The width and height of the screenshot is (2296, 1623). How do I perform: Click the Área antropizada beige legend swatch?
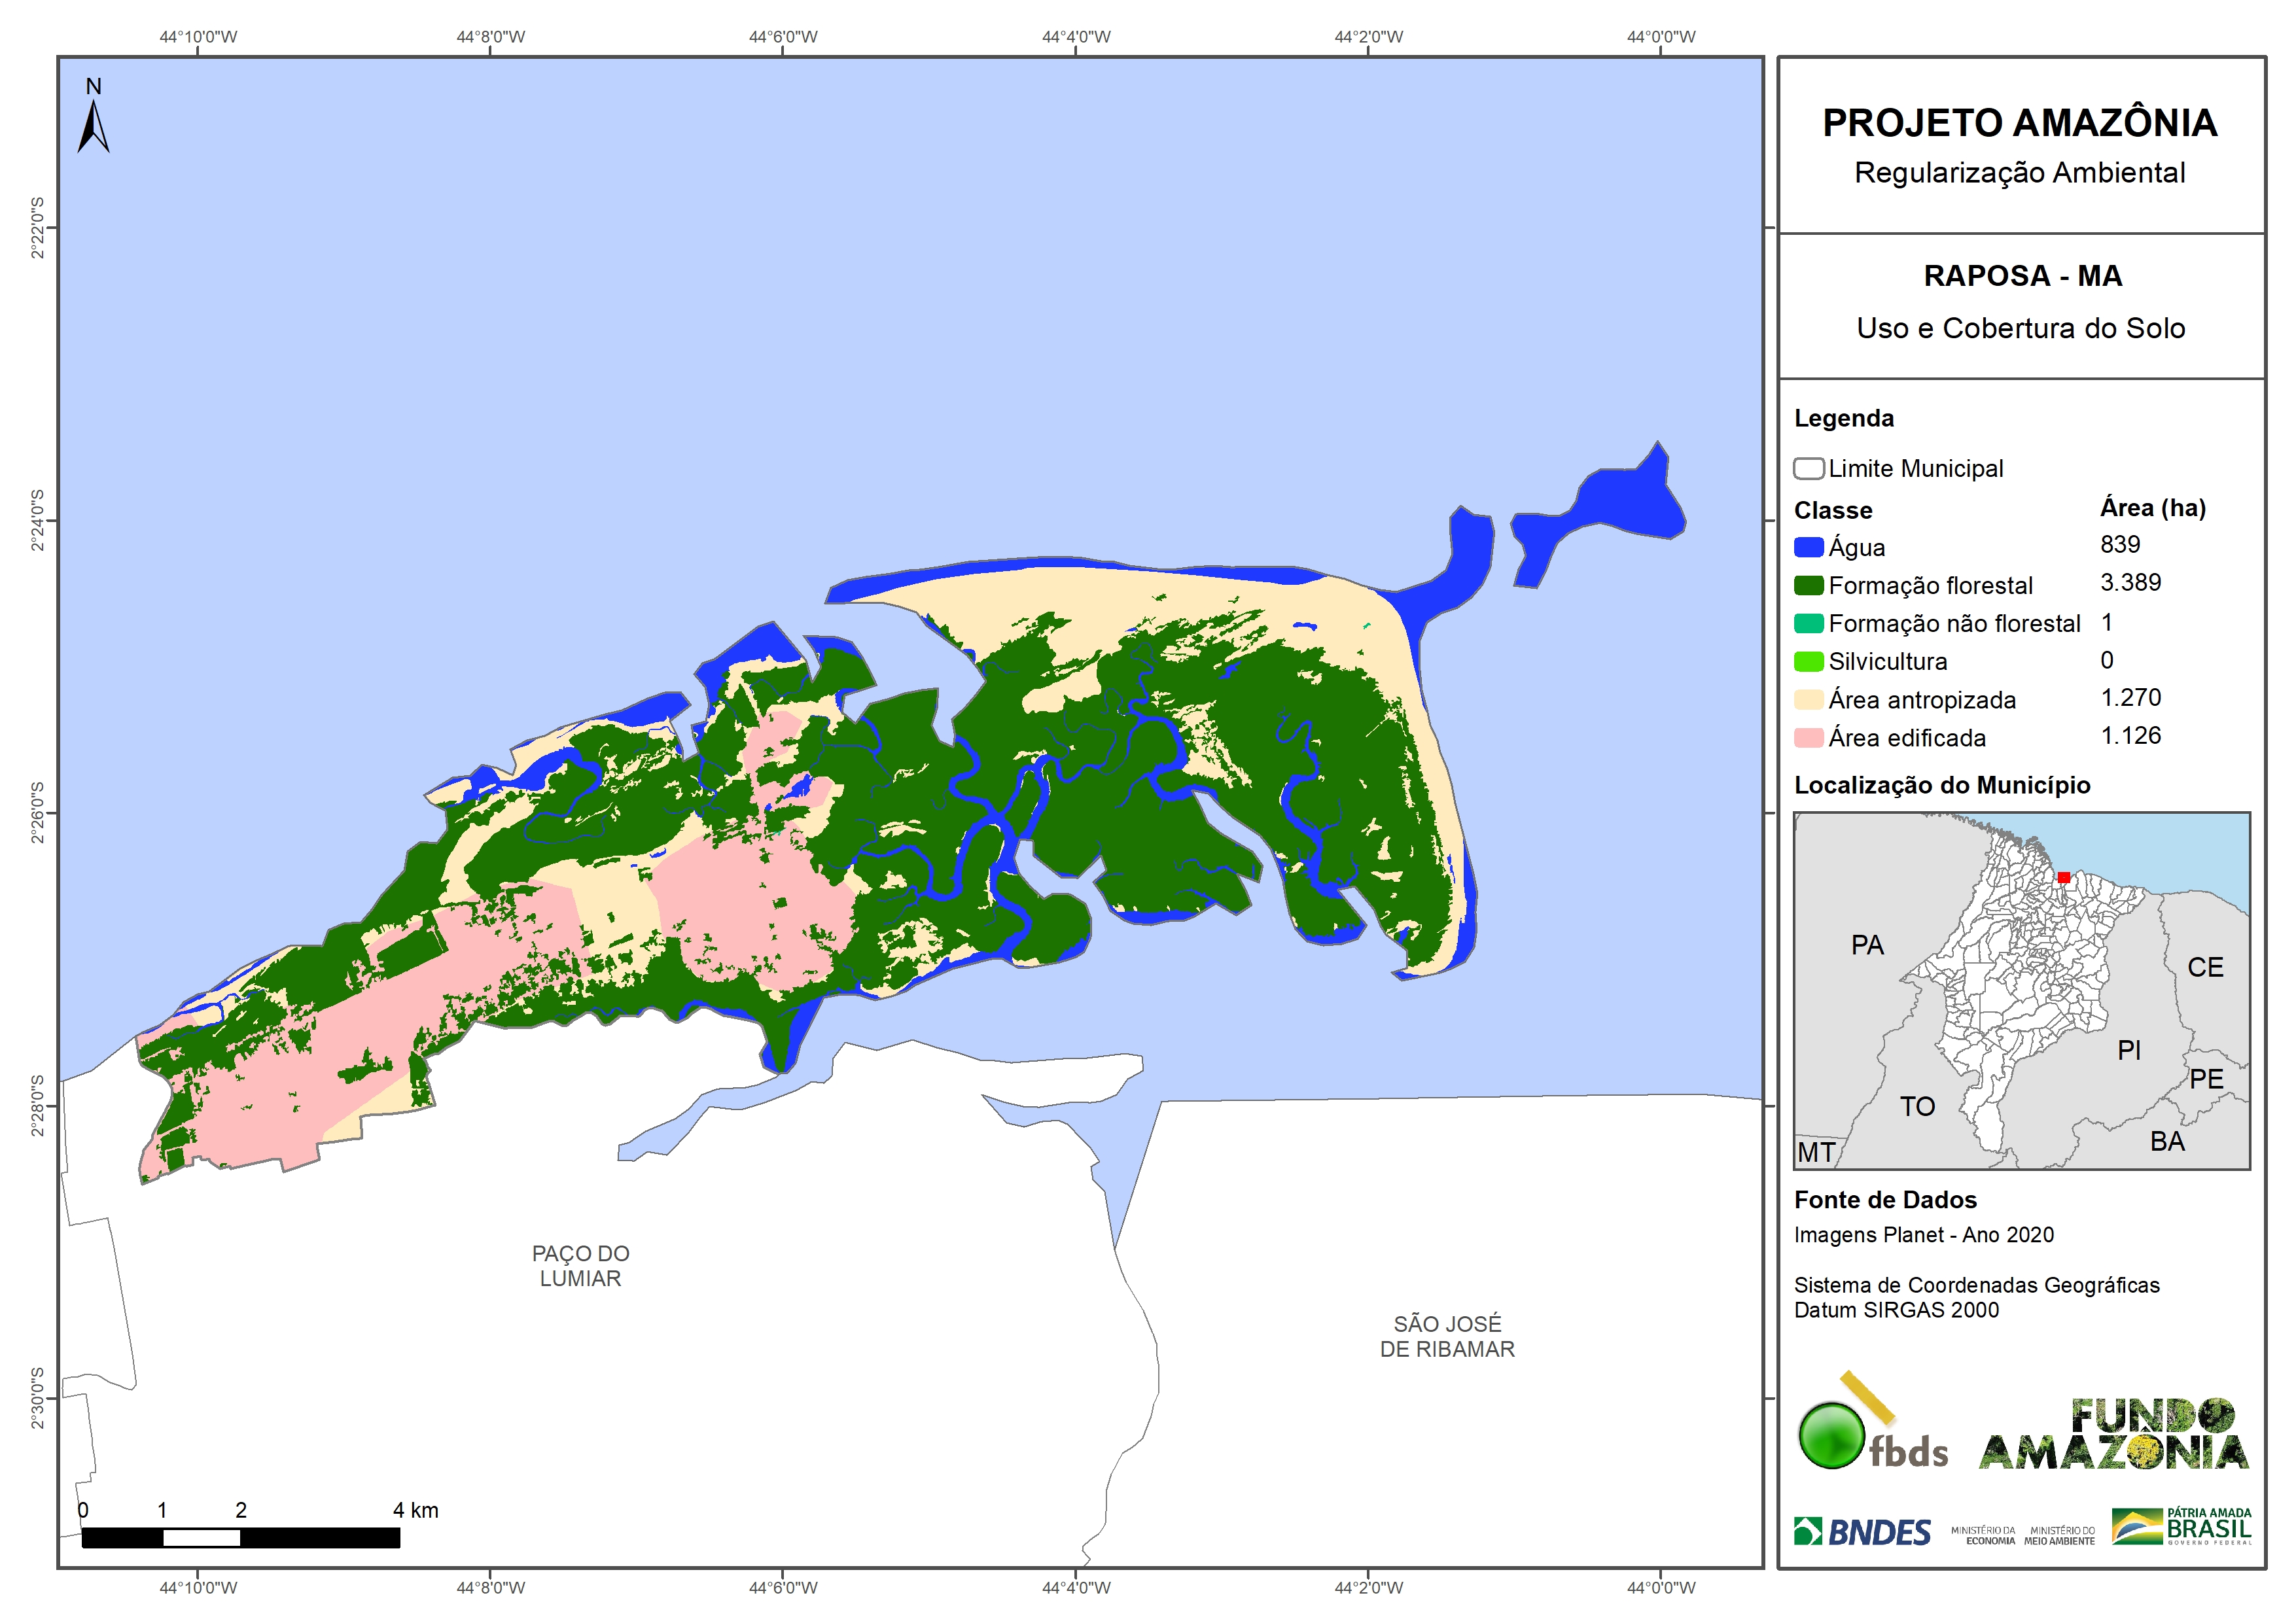tap(1808, 700)
